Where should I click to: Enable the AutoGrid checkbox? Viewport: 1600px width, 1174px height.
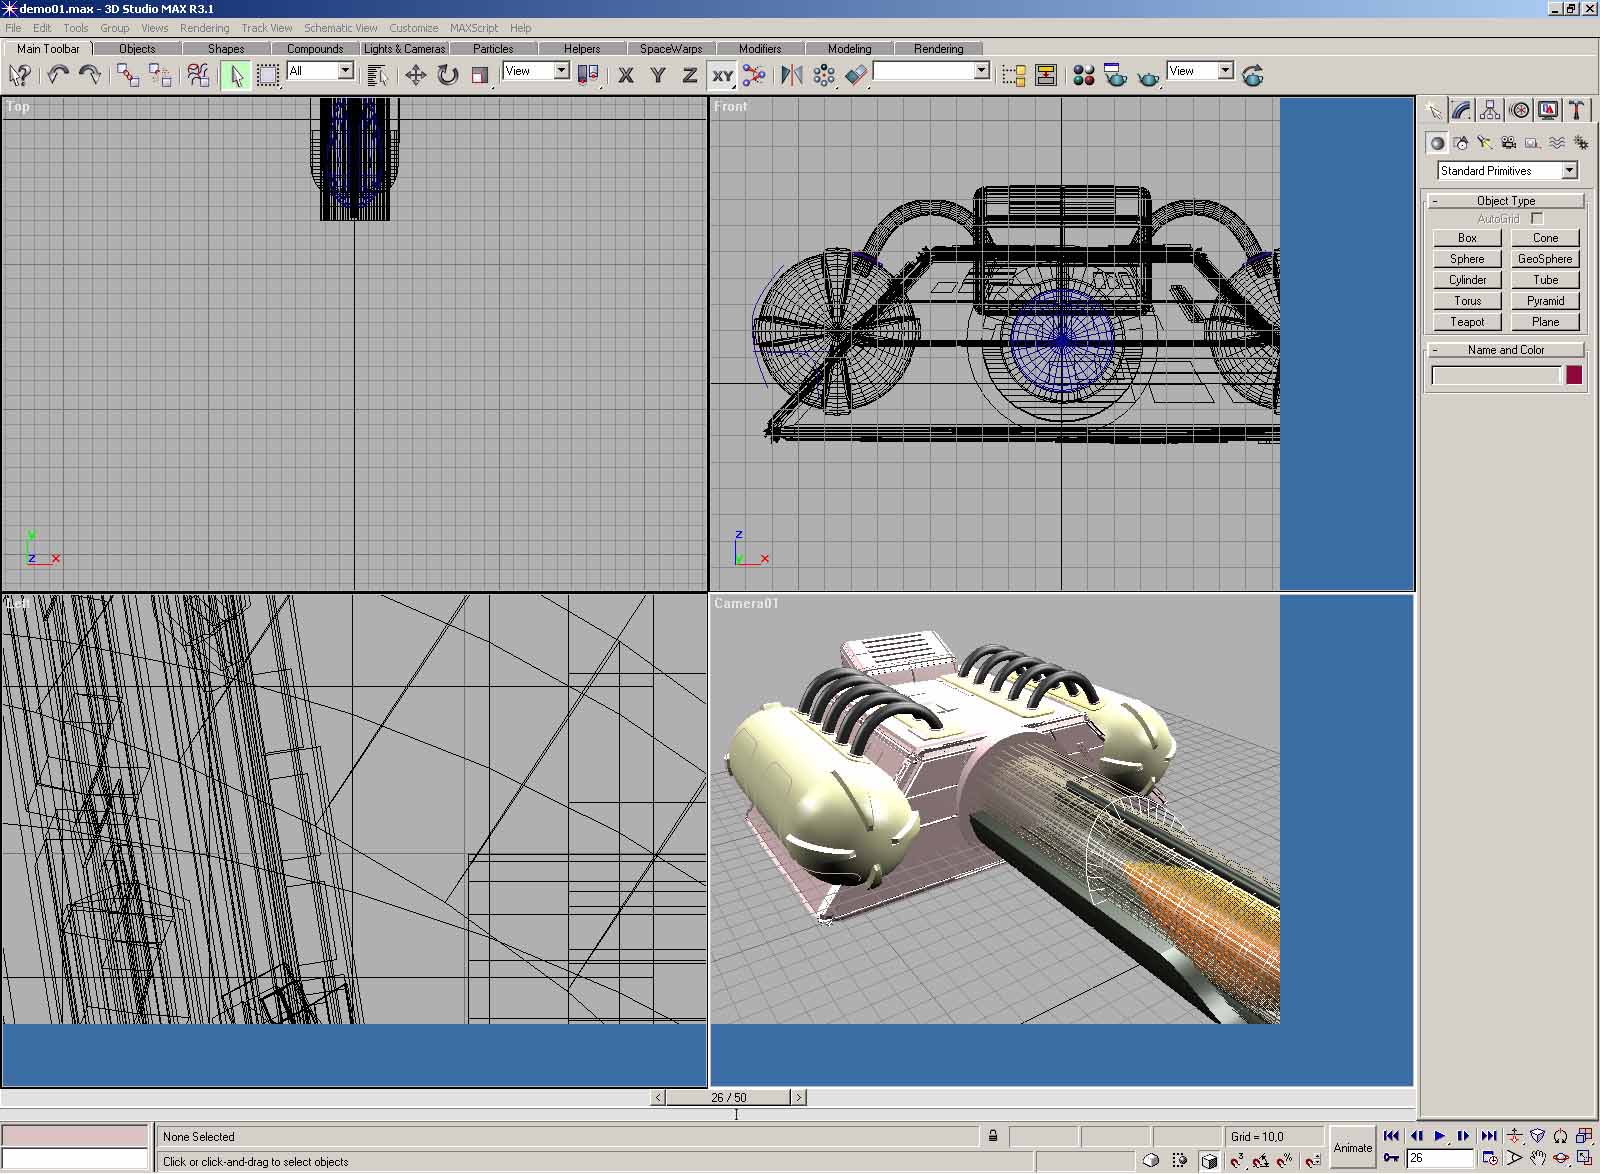[x=1537, y=218]
